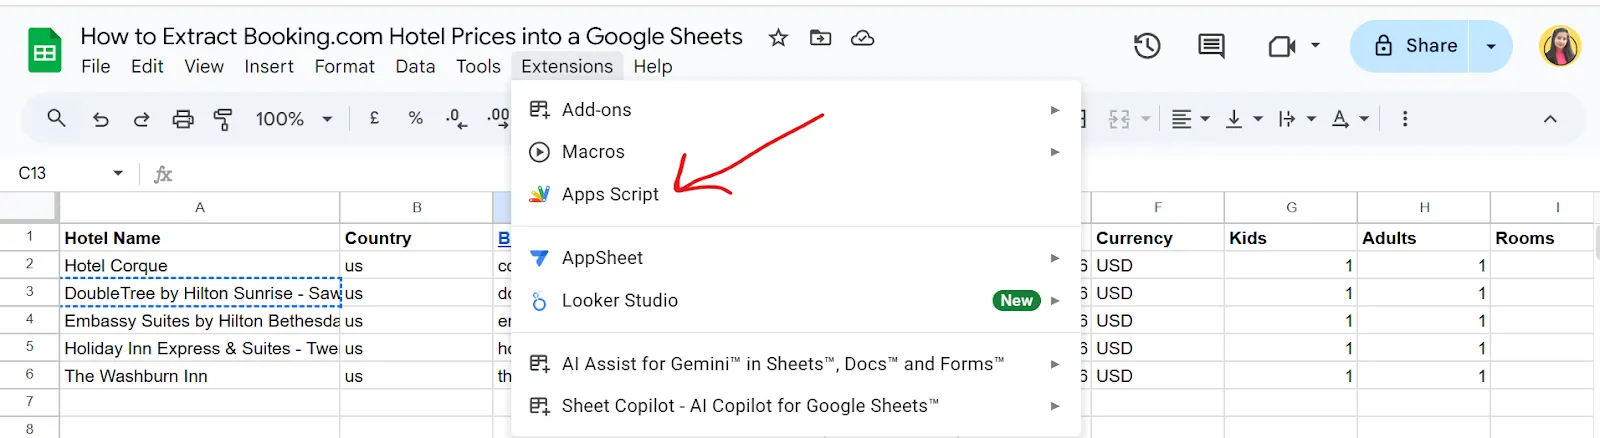Activate the paint format tool
The width and height of the screenshot is (1600, 438).
[x=223, y=119]
